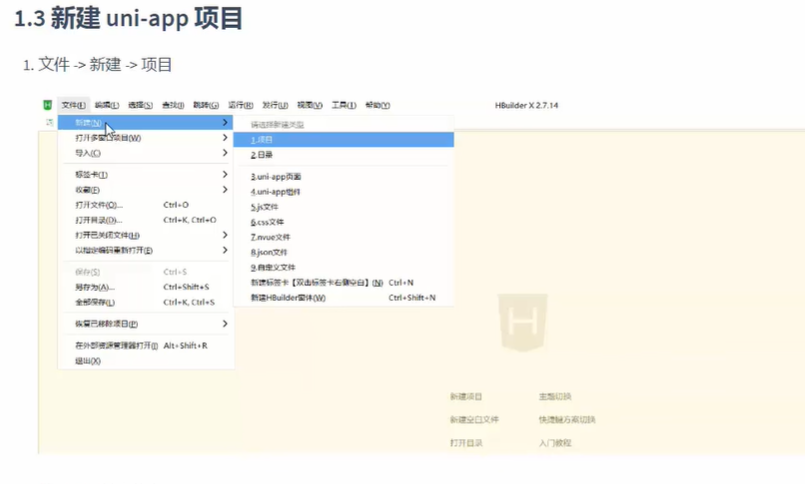Click the HBuilder X 2.7.14 title text

click(x=526, y=105)
